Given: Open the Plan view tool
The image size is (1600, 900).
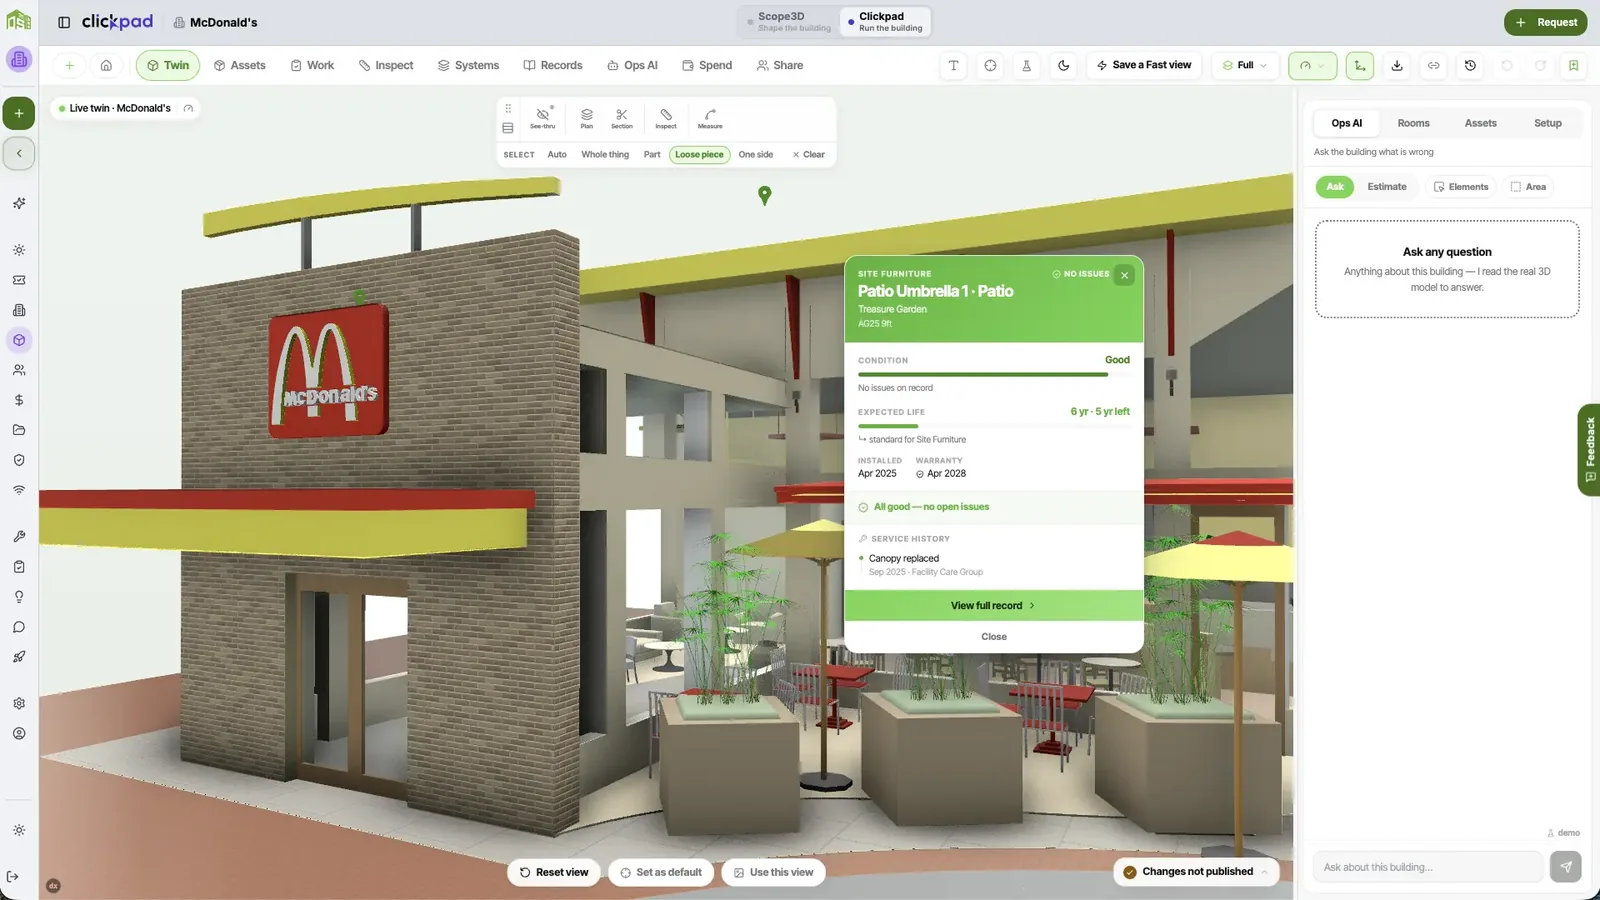Looking at the screenshot, I should pos(587,117).
